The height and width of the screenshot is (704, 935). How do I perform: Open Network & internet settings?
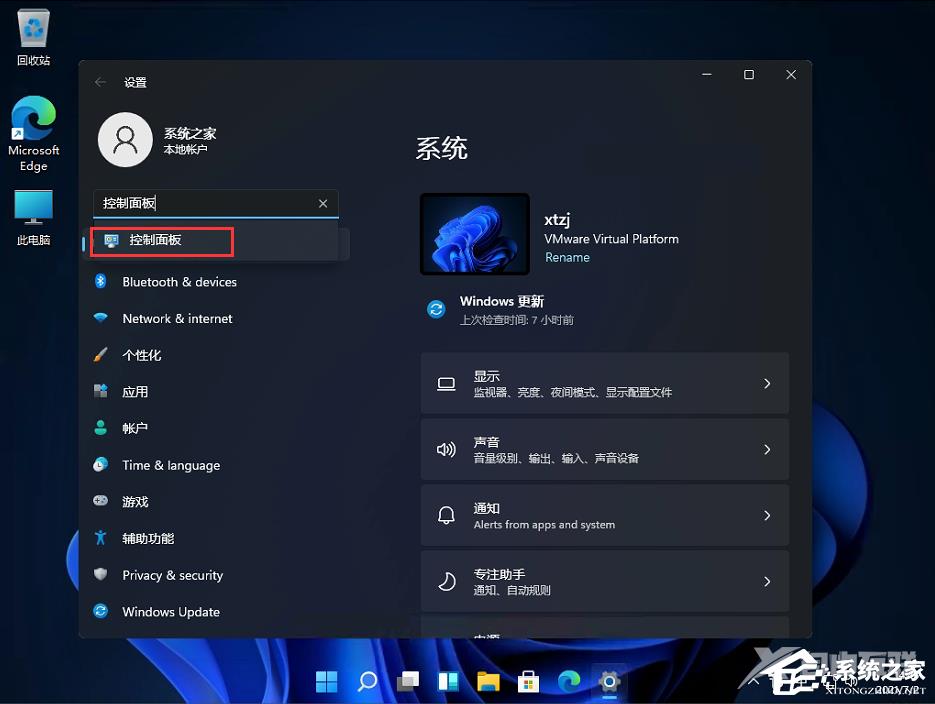click(x=176, y=318)
